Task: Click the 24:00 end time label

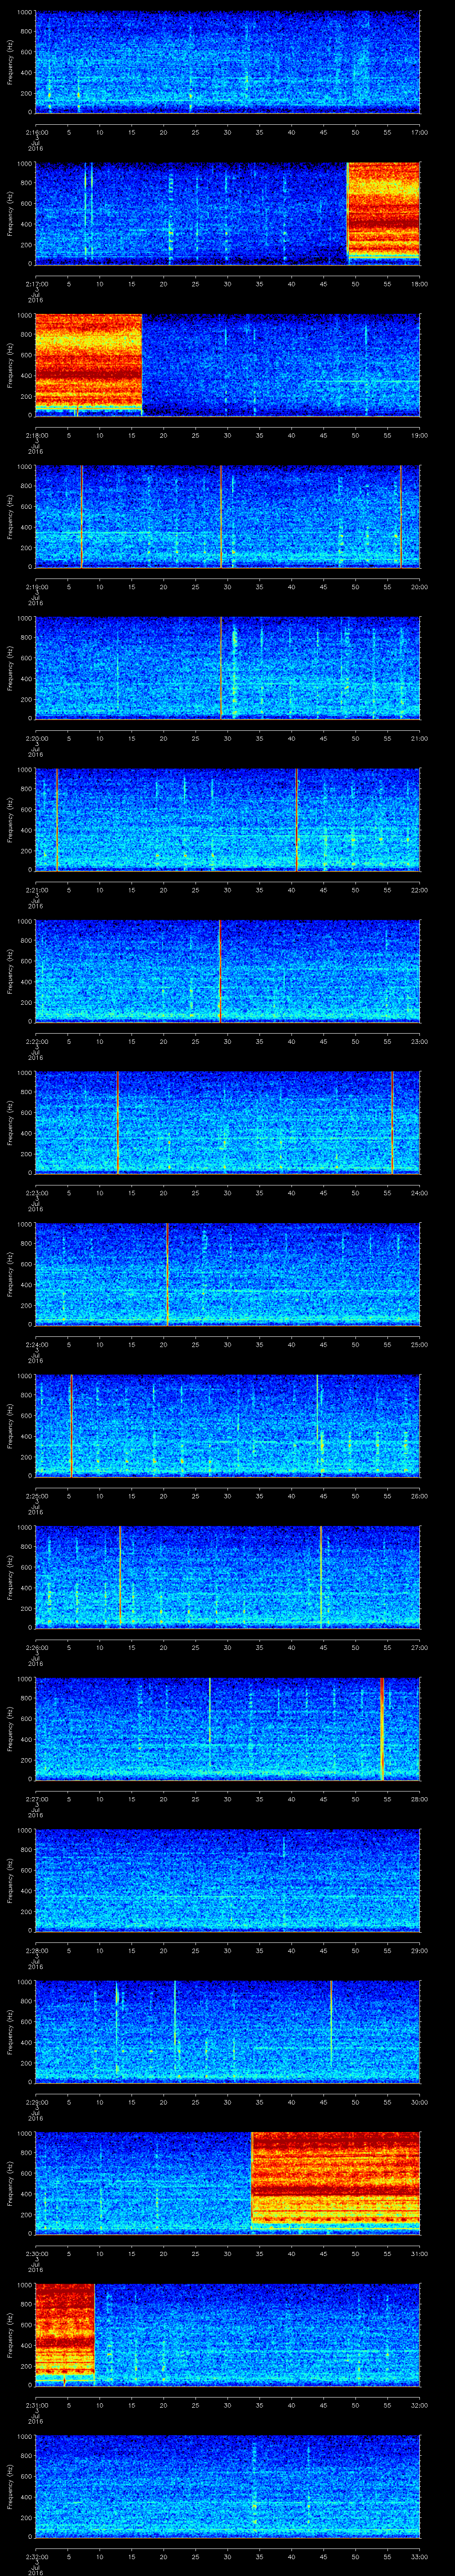Action: 419,1192
